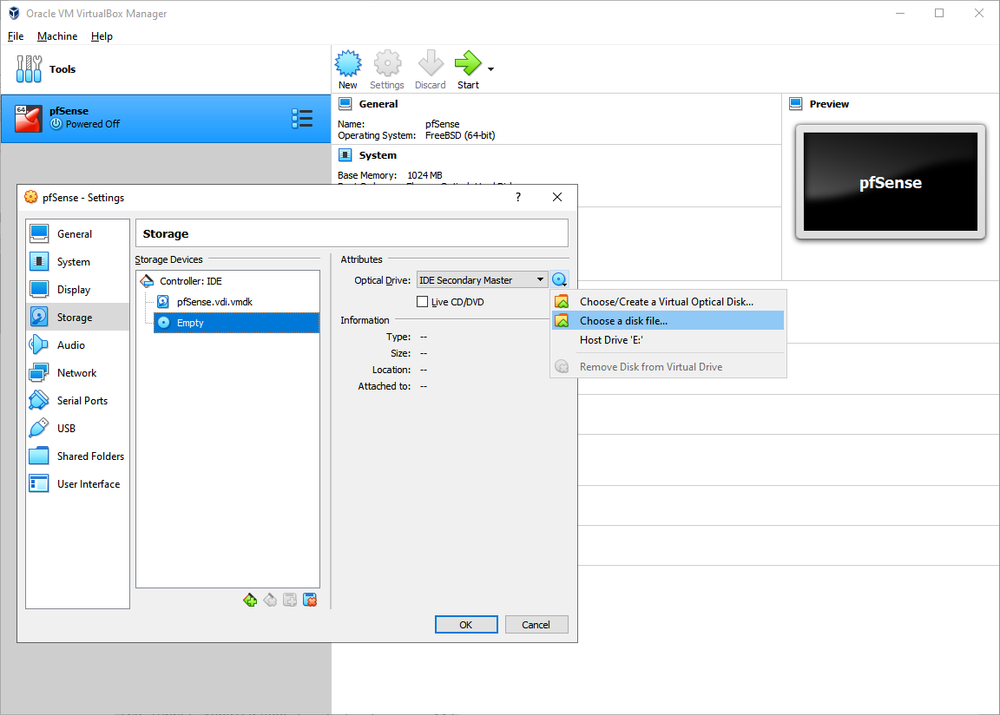Click the settings dialog help question mark

(518, 198)
